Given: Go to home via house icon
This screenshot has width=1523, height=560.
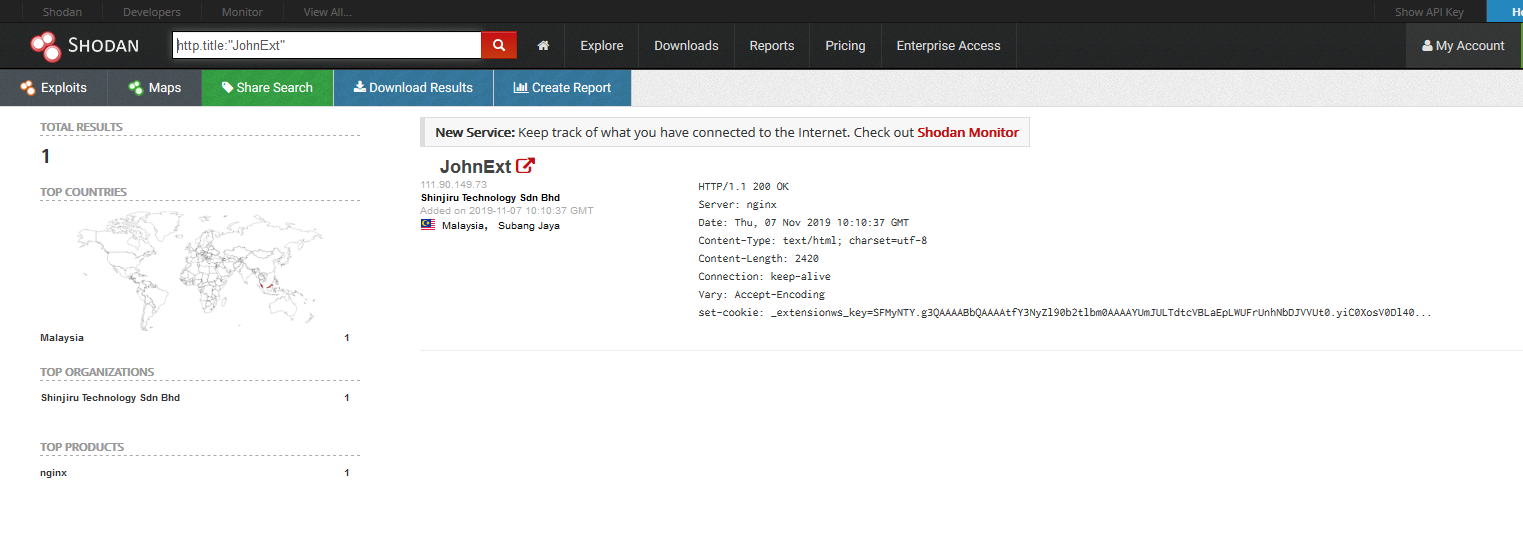Looking at the screenshot, I should coord(544,46).
